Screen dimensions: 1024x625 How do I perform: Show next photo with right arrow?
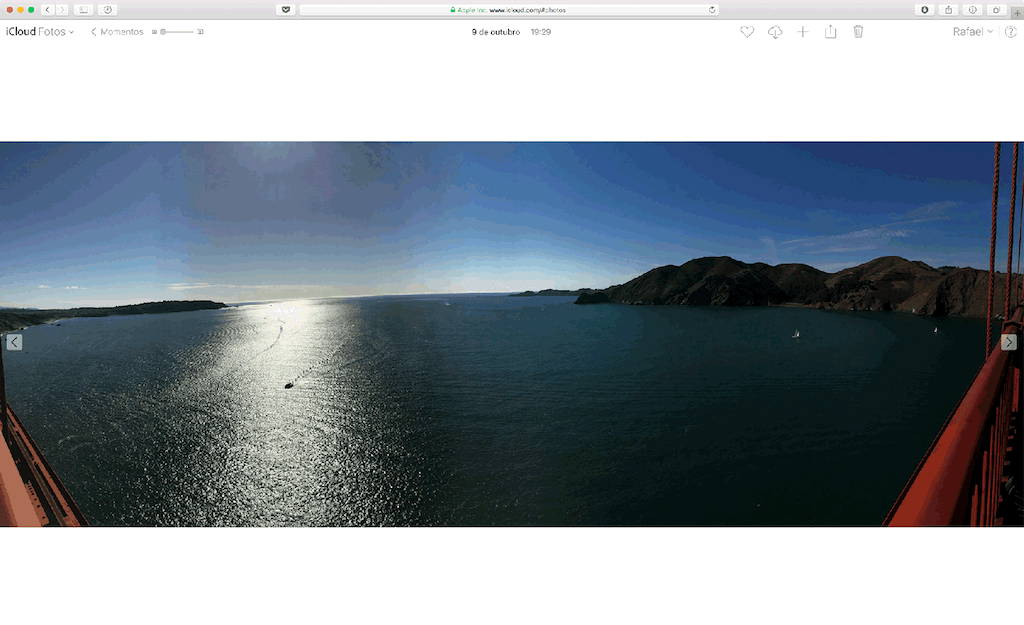[x=1008, y=342]
